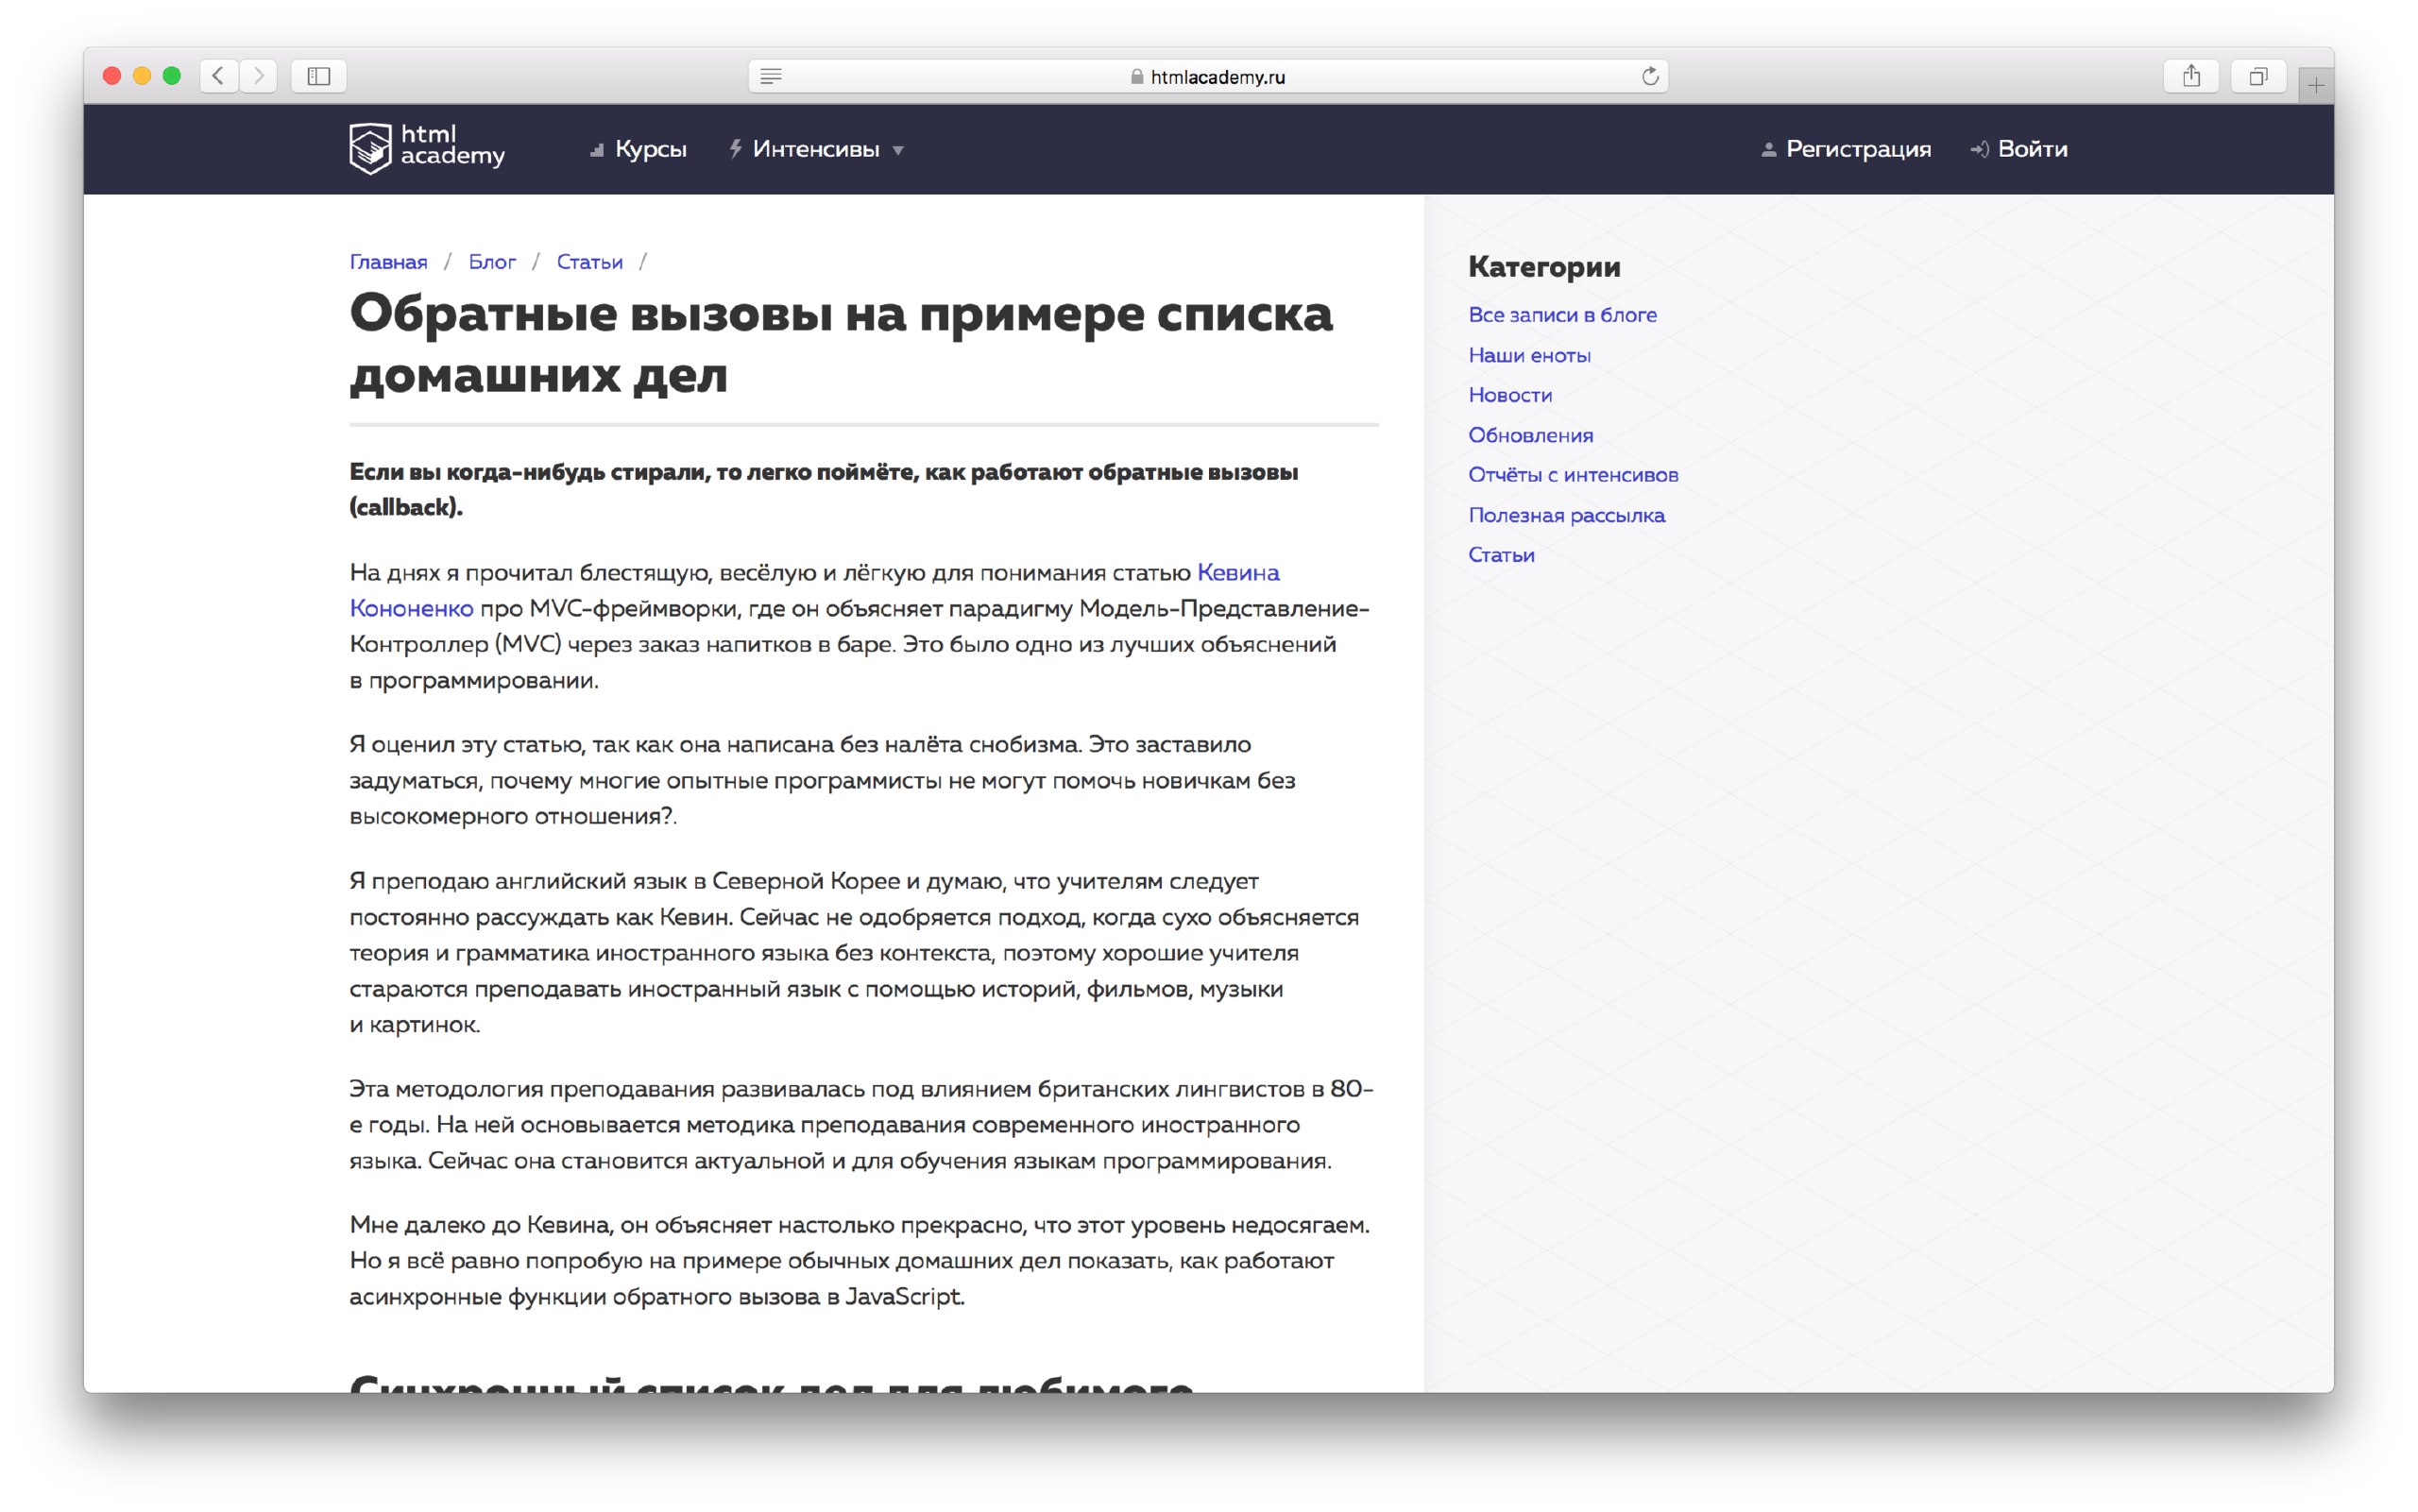Open Полезная рассылка category
This screenshot has width=2418, height=1512.
coord(1566,515)
